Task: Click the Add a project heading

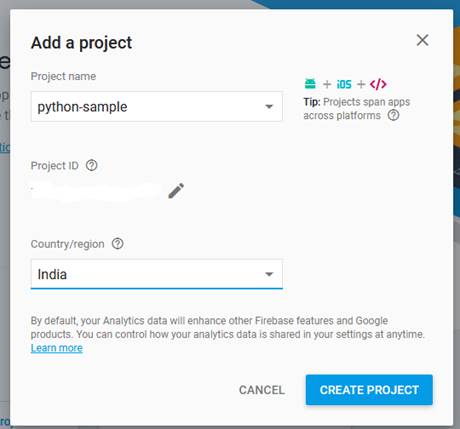Action: click(81, 43)
